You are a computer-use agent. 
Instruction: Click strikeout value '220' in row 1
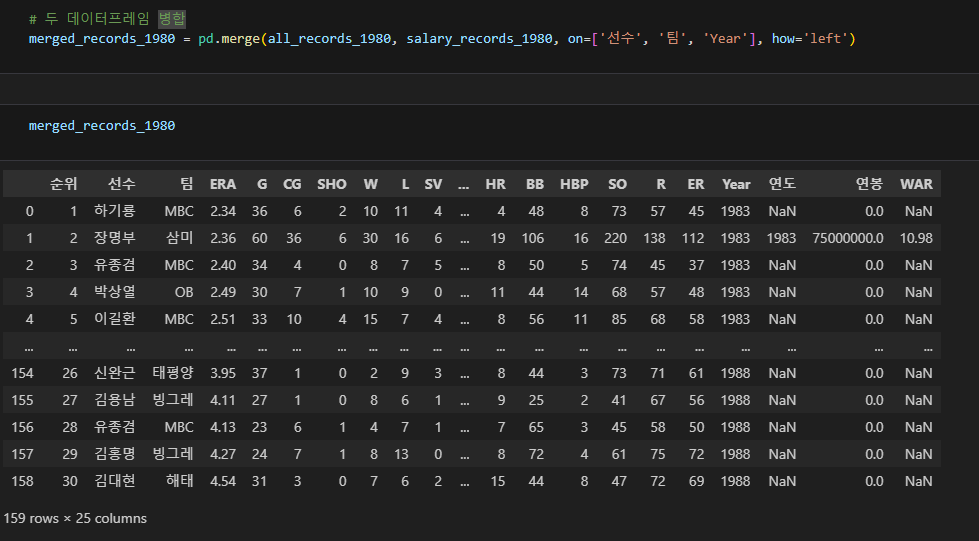(x=615, y=238)
